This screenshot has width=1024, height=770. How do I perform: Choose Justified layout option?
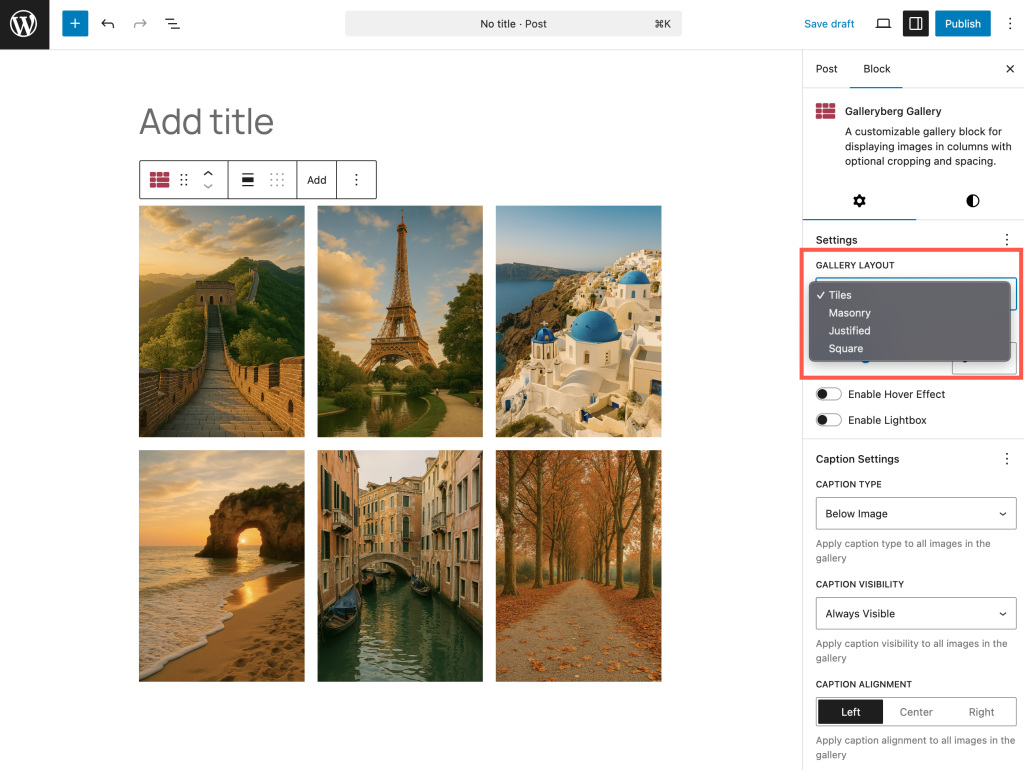pyautogui.click(x=850, y=331)
